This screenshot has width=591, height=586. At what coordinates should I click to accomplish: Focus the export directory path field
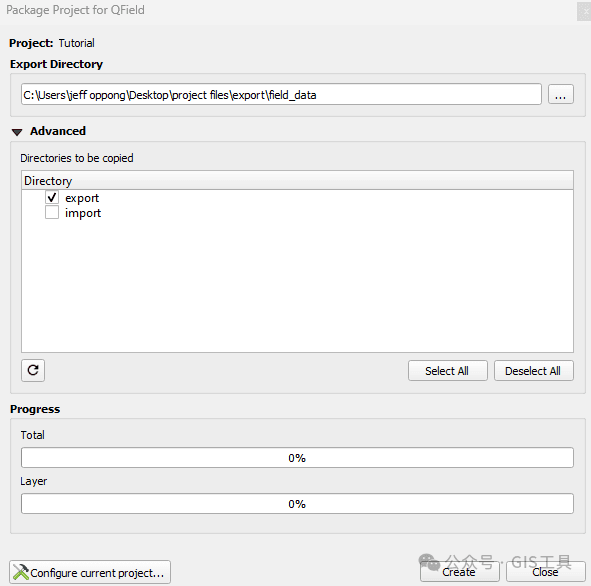[281, 94]
